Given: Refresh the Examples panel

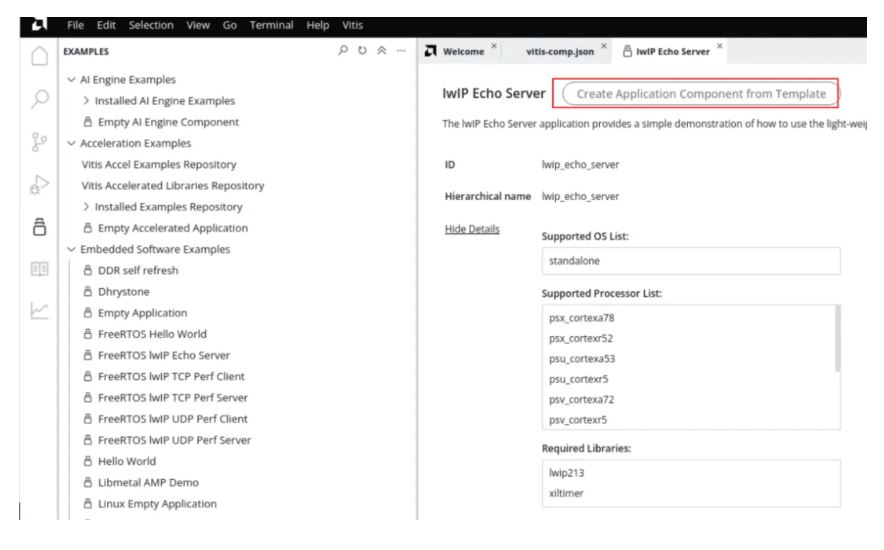Looking at the screenshot, I should pyautogui.click(x=362, y=50).
